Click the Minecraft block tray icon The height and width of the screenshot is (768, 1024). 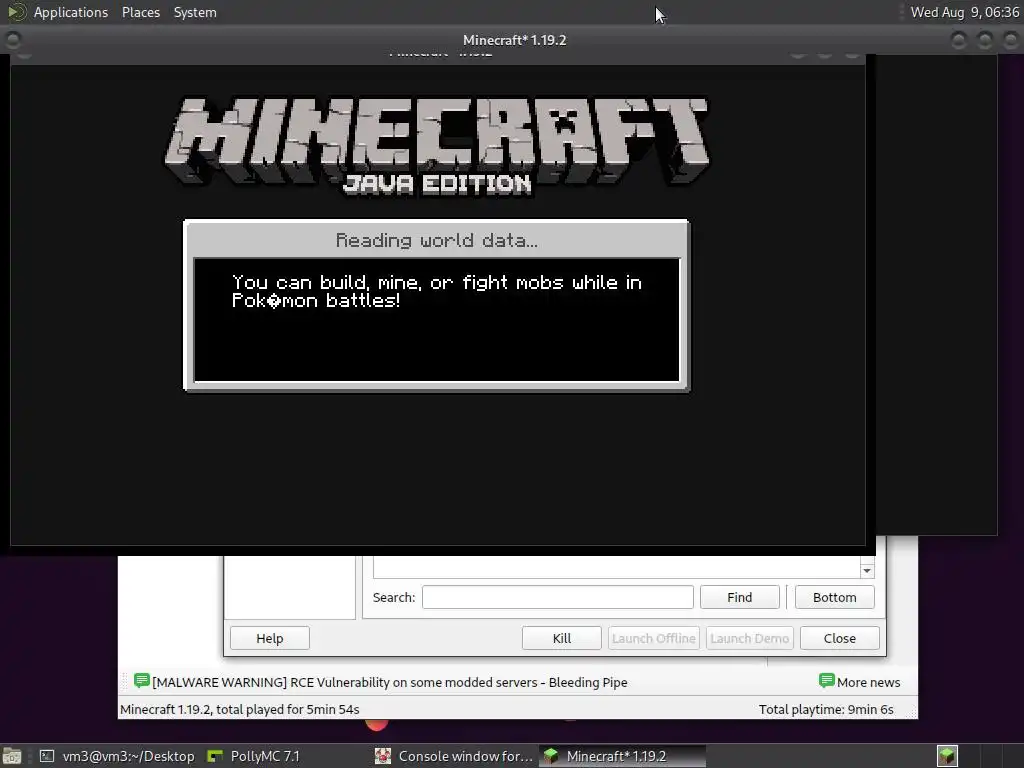[x=947, y=756]
